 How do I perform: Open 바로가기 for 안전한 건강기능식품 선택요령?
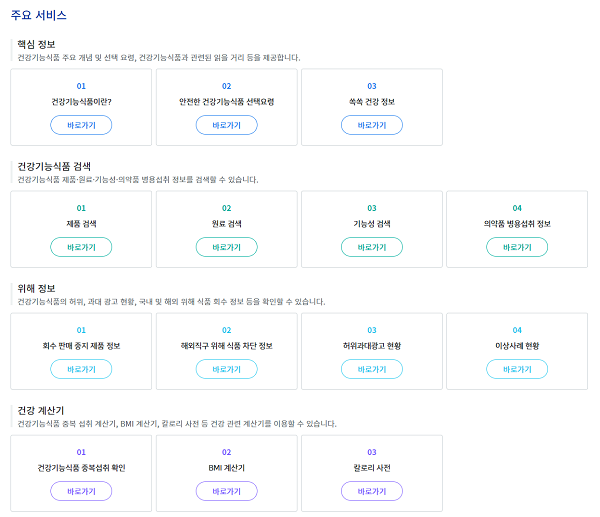point(227,125)
